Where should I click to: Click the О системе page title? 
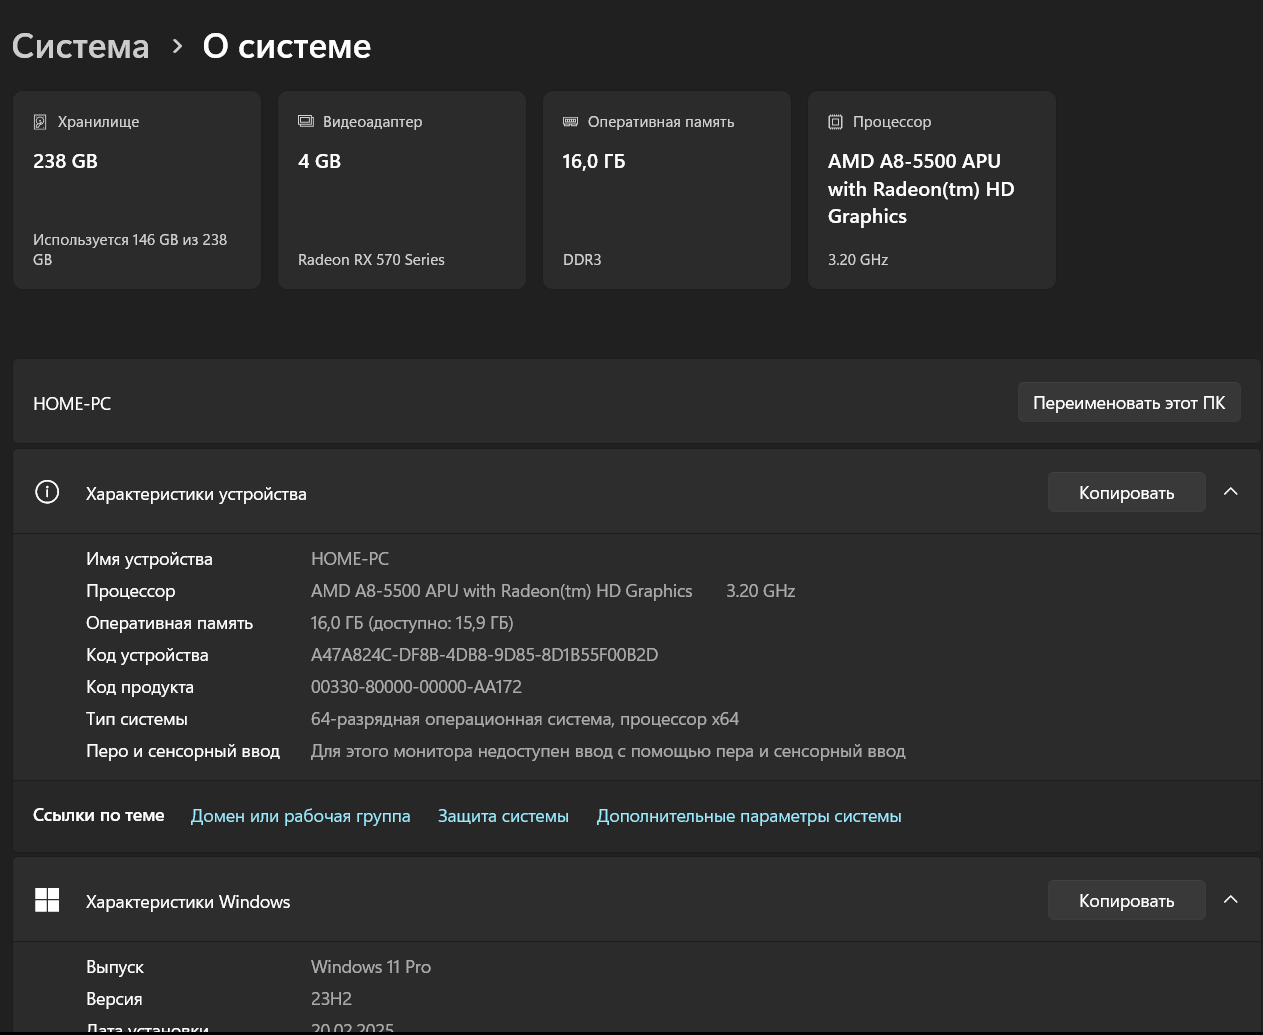tap(287, 46)
